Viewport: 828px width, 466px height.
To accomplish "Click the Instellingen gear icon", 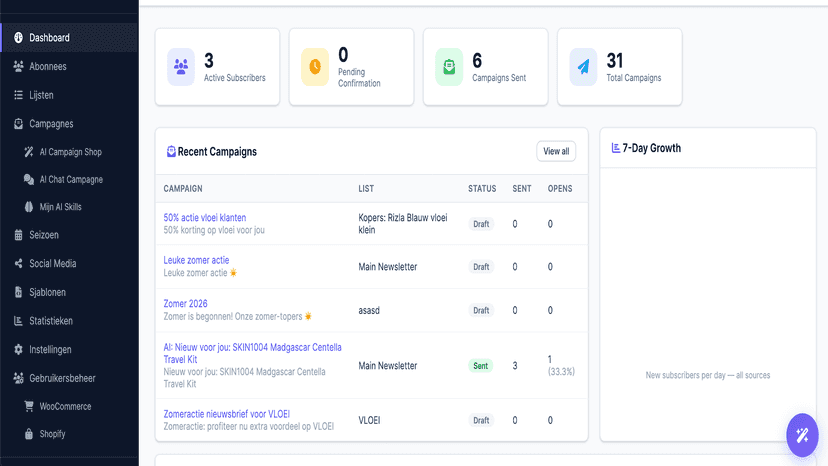I will [x=18, y=349].
